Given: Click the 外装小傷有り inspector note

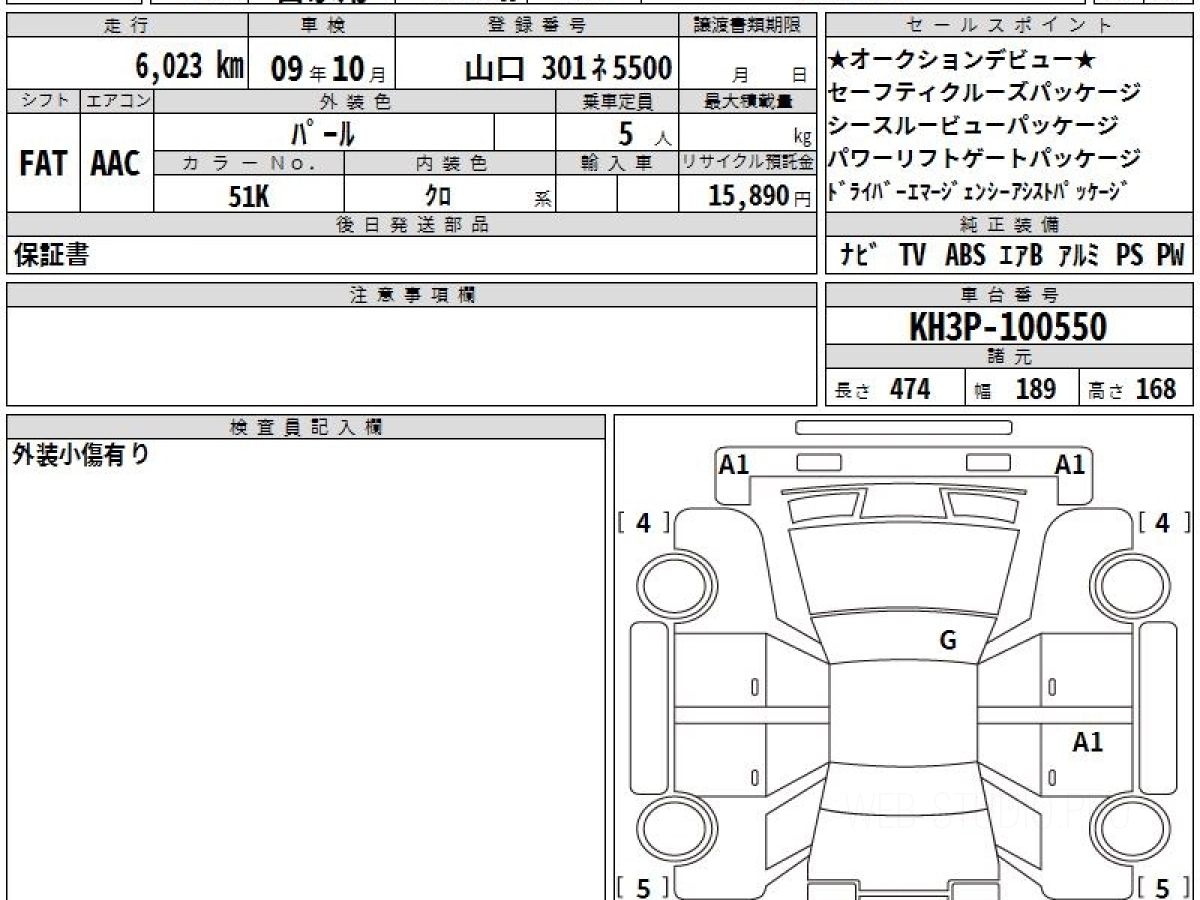Looking at the screenshot, I should 81,456.
